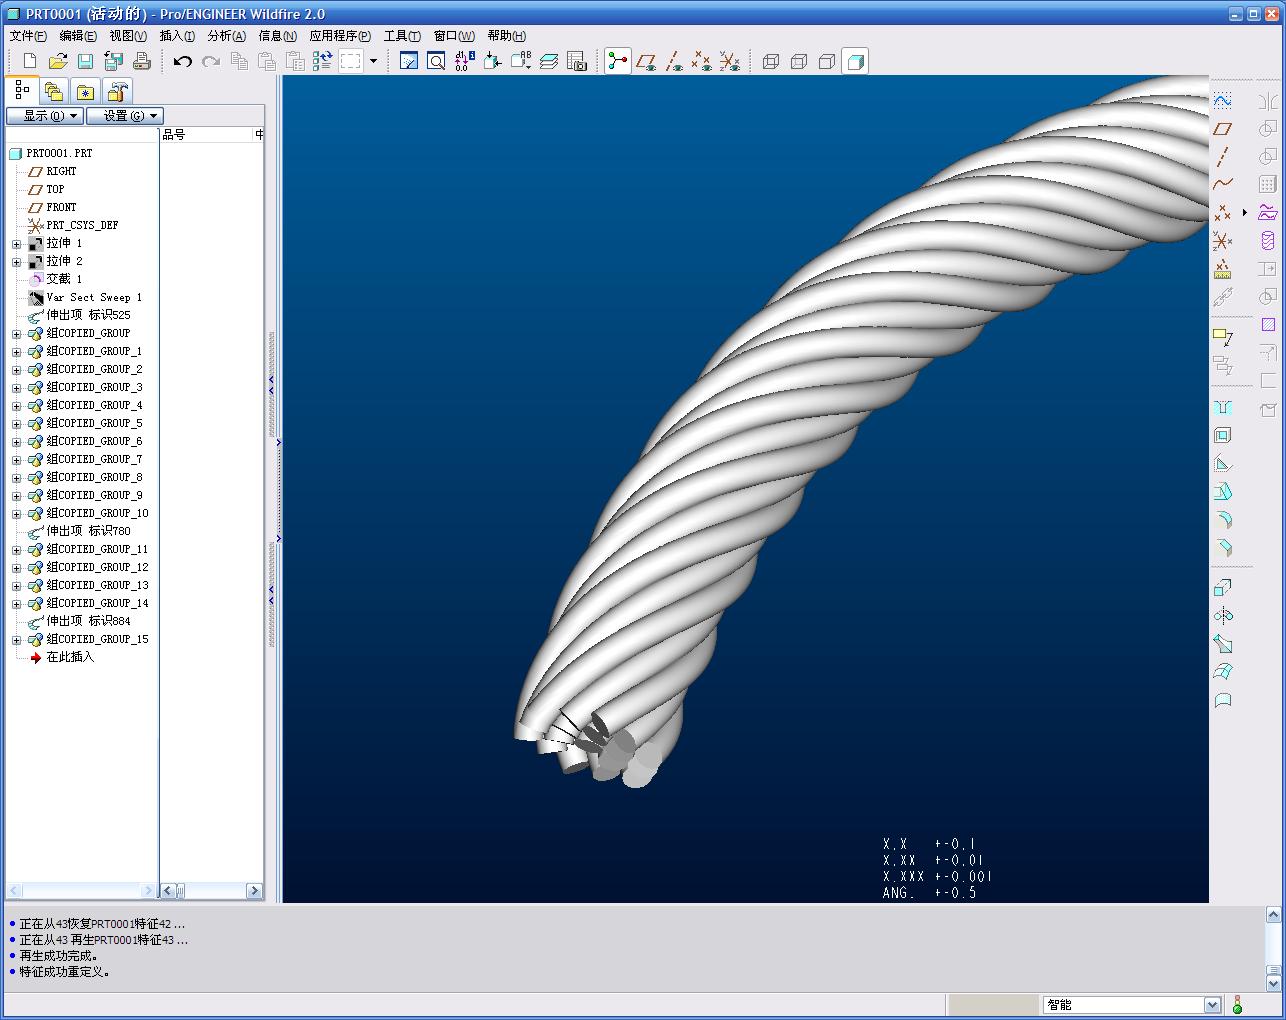
Task: Create a datum point tool
Action: (x=1222, y=212)
